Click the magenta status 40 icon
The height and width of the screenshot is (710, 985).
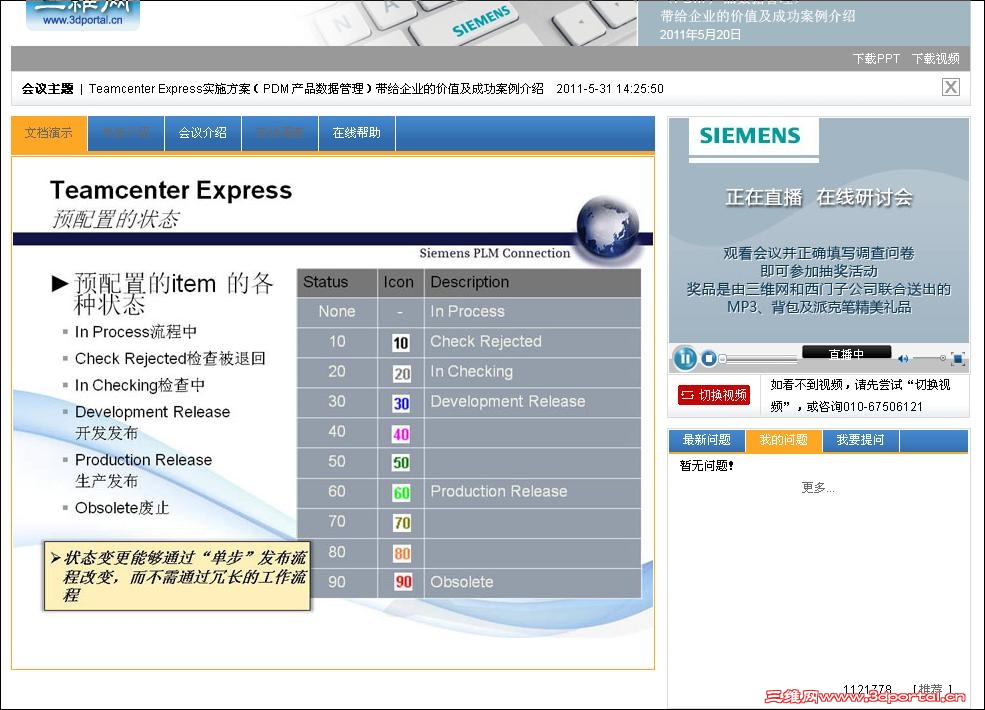[401, 434]
